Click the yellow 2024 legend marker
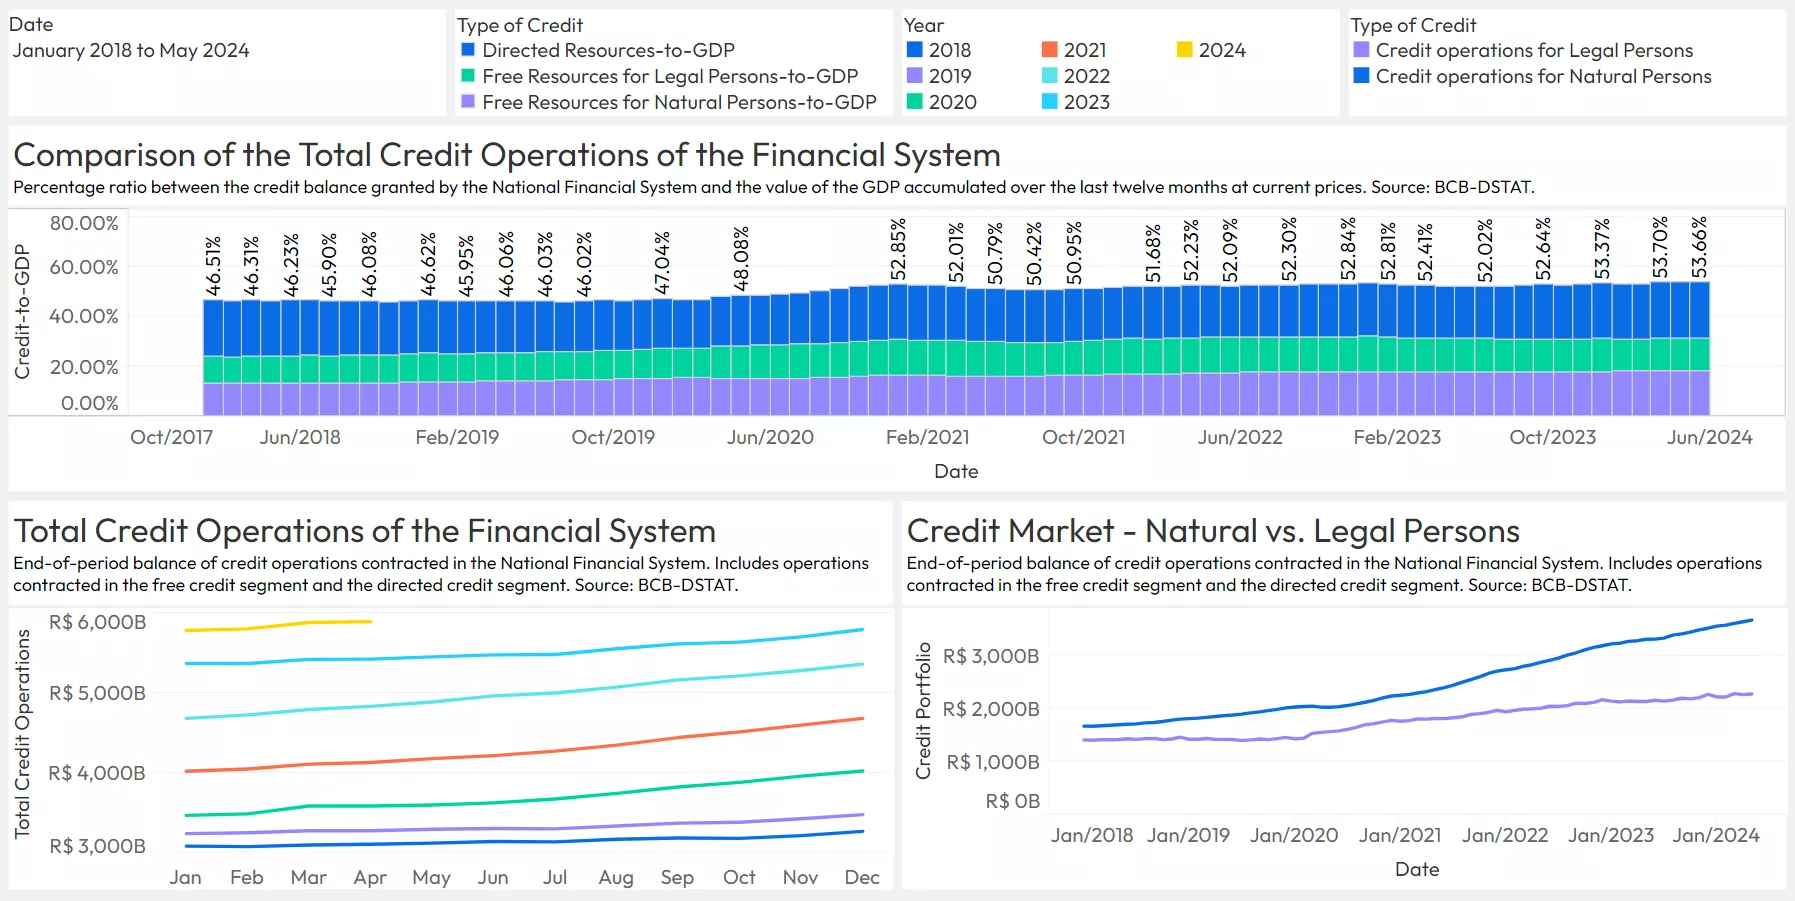 (x=1184, y=50)
